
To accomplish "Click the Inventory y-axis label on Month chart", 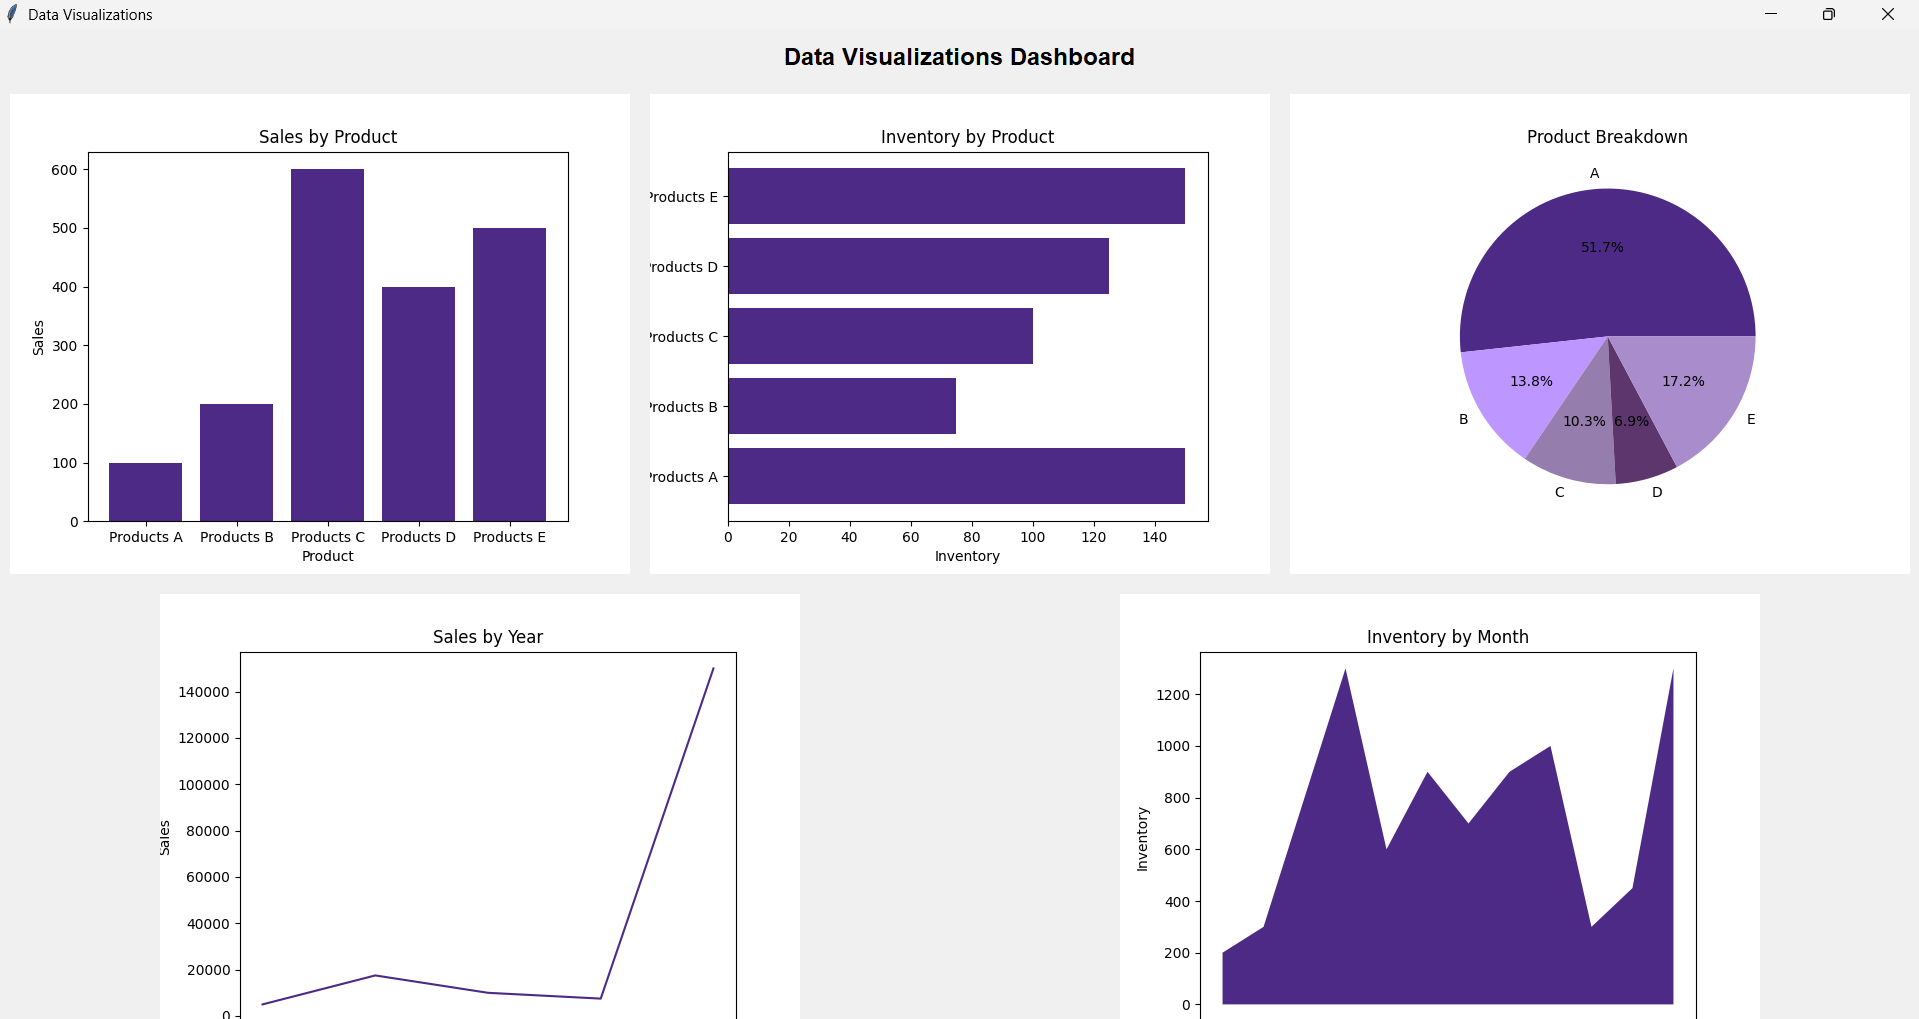I will (1142, 839).
